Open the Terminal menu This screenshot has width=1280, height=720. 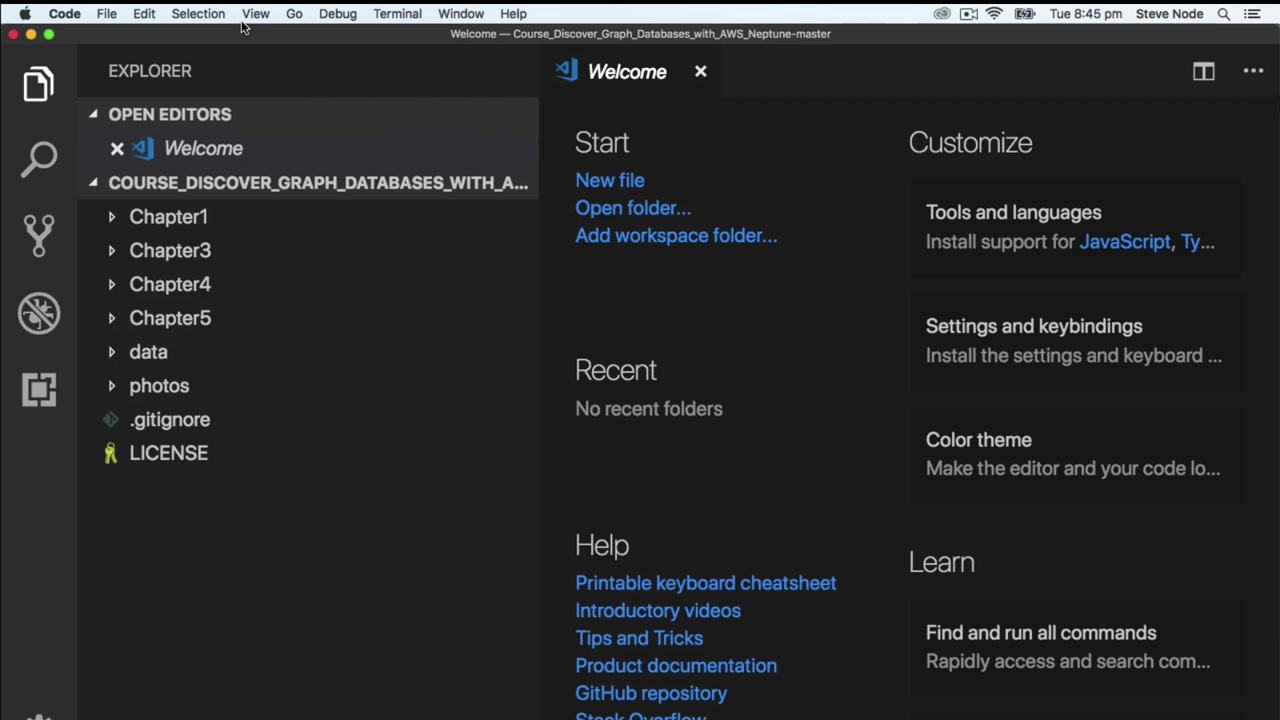pos(397,14)
